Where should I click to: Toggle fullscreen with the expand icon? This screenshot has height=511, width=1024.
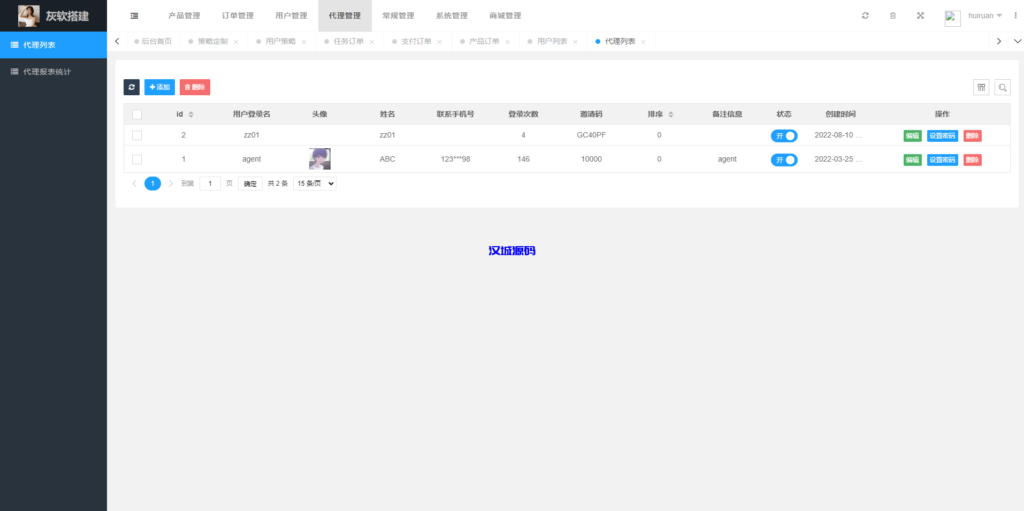(920, 16)
